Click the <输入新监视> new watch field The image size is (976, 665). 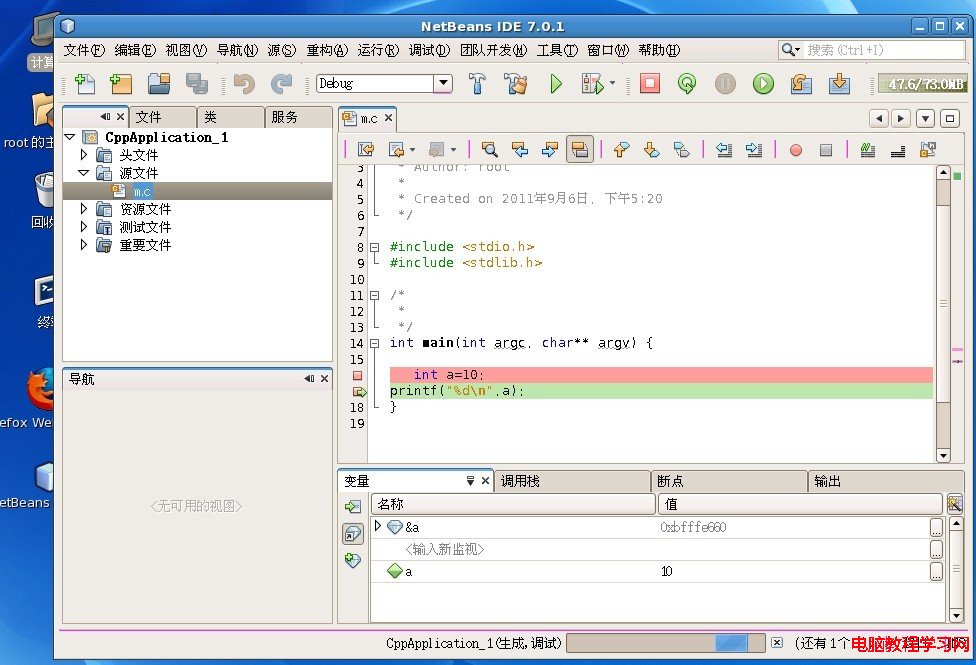point(444,549)
